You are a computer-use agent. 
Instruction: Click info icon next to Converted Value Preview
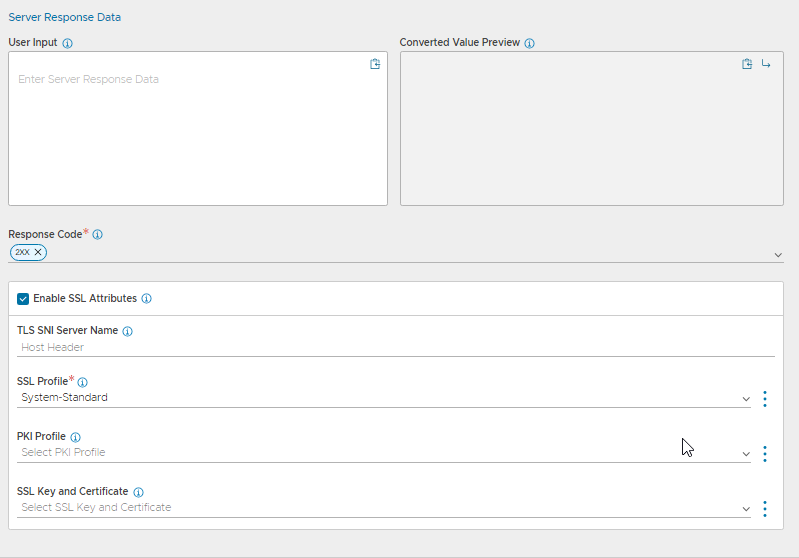529,43
